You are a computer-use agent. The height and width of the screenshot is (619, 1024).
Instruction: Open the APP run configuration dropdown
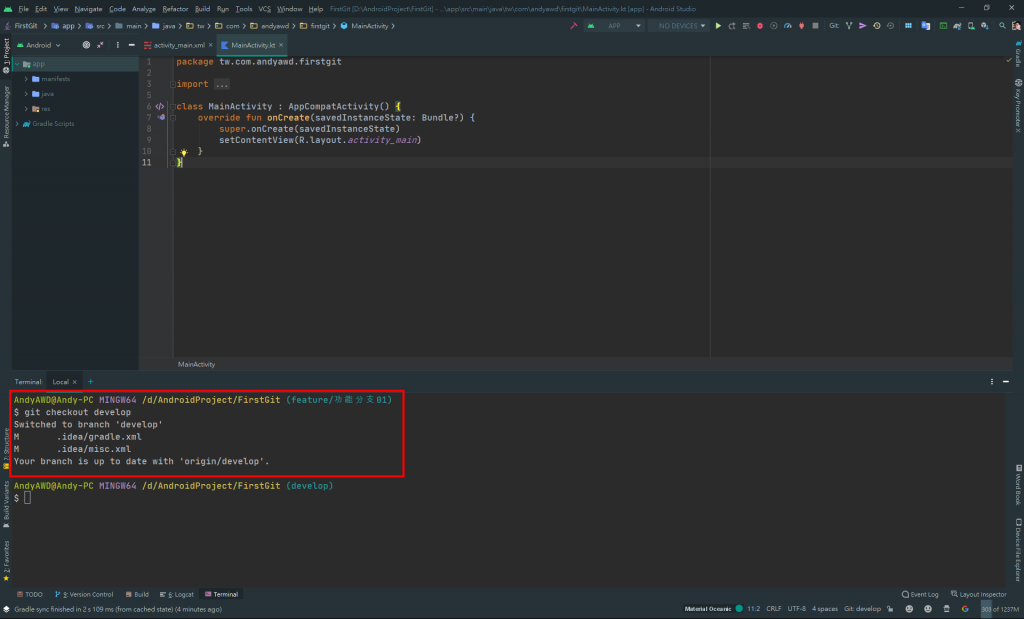[615, 26]
